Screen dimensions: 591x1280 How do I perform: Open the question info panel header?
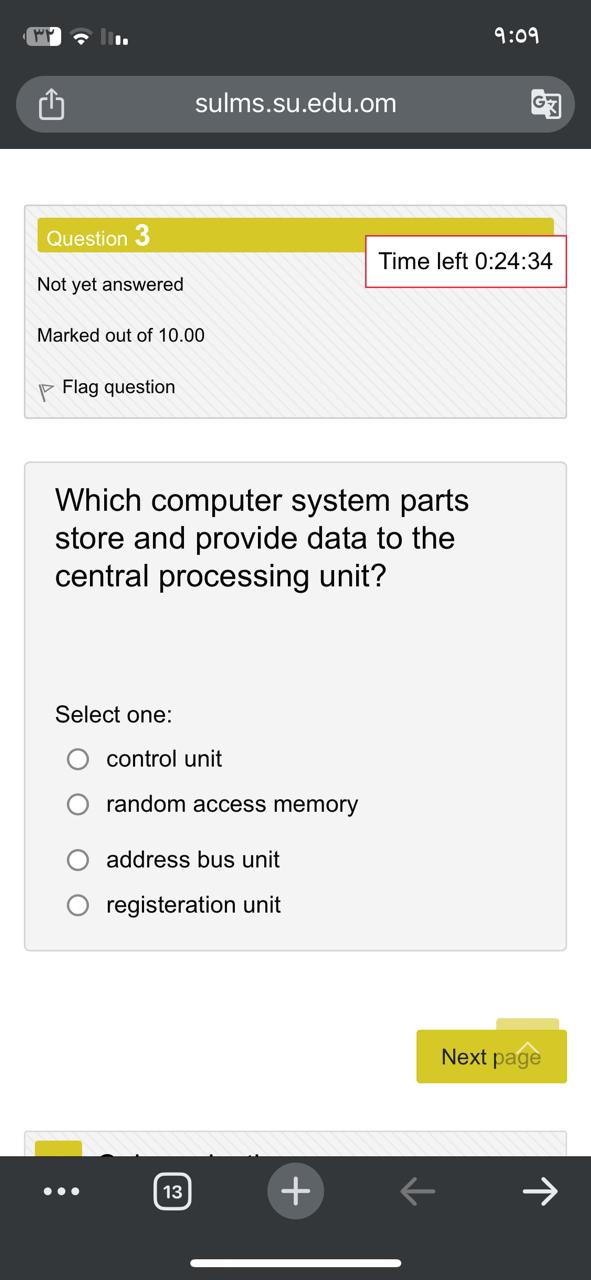click(295, 310)
